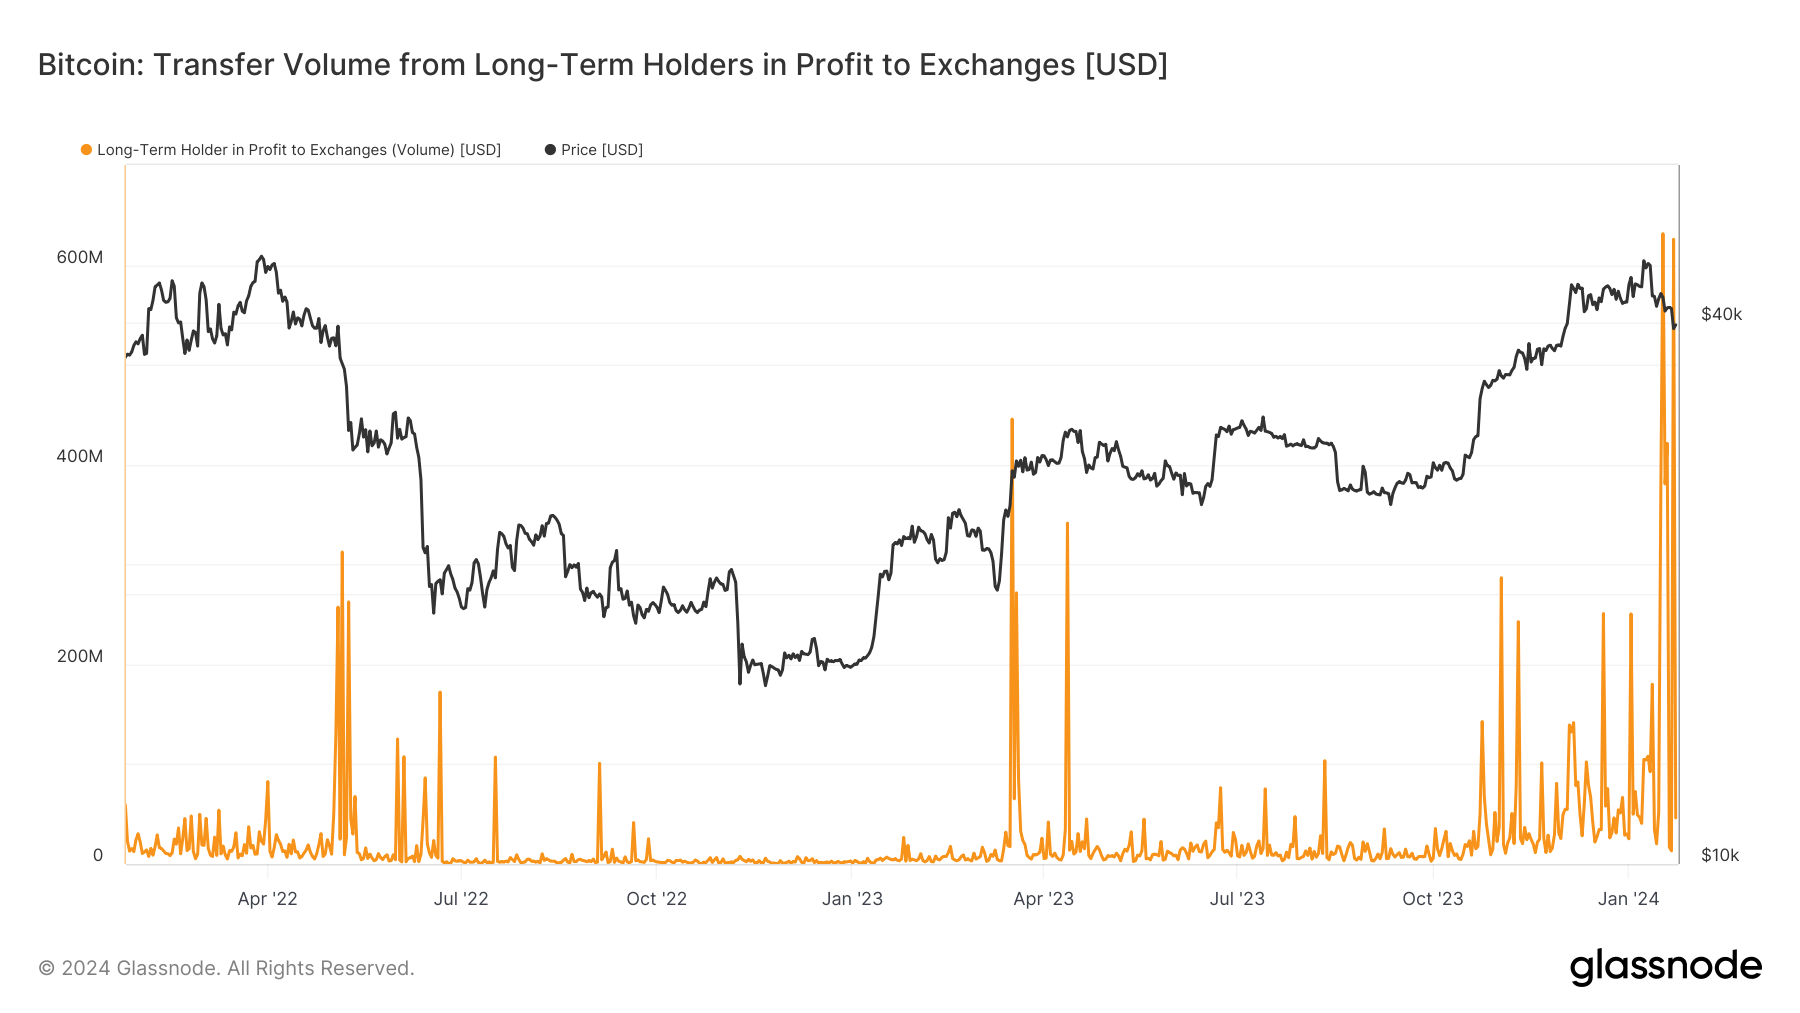Toggle the Price [USD] legend label
Viewport: 1800px width, 1013px height.
point(601,150)
